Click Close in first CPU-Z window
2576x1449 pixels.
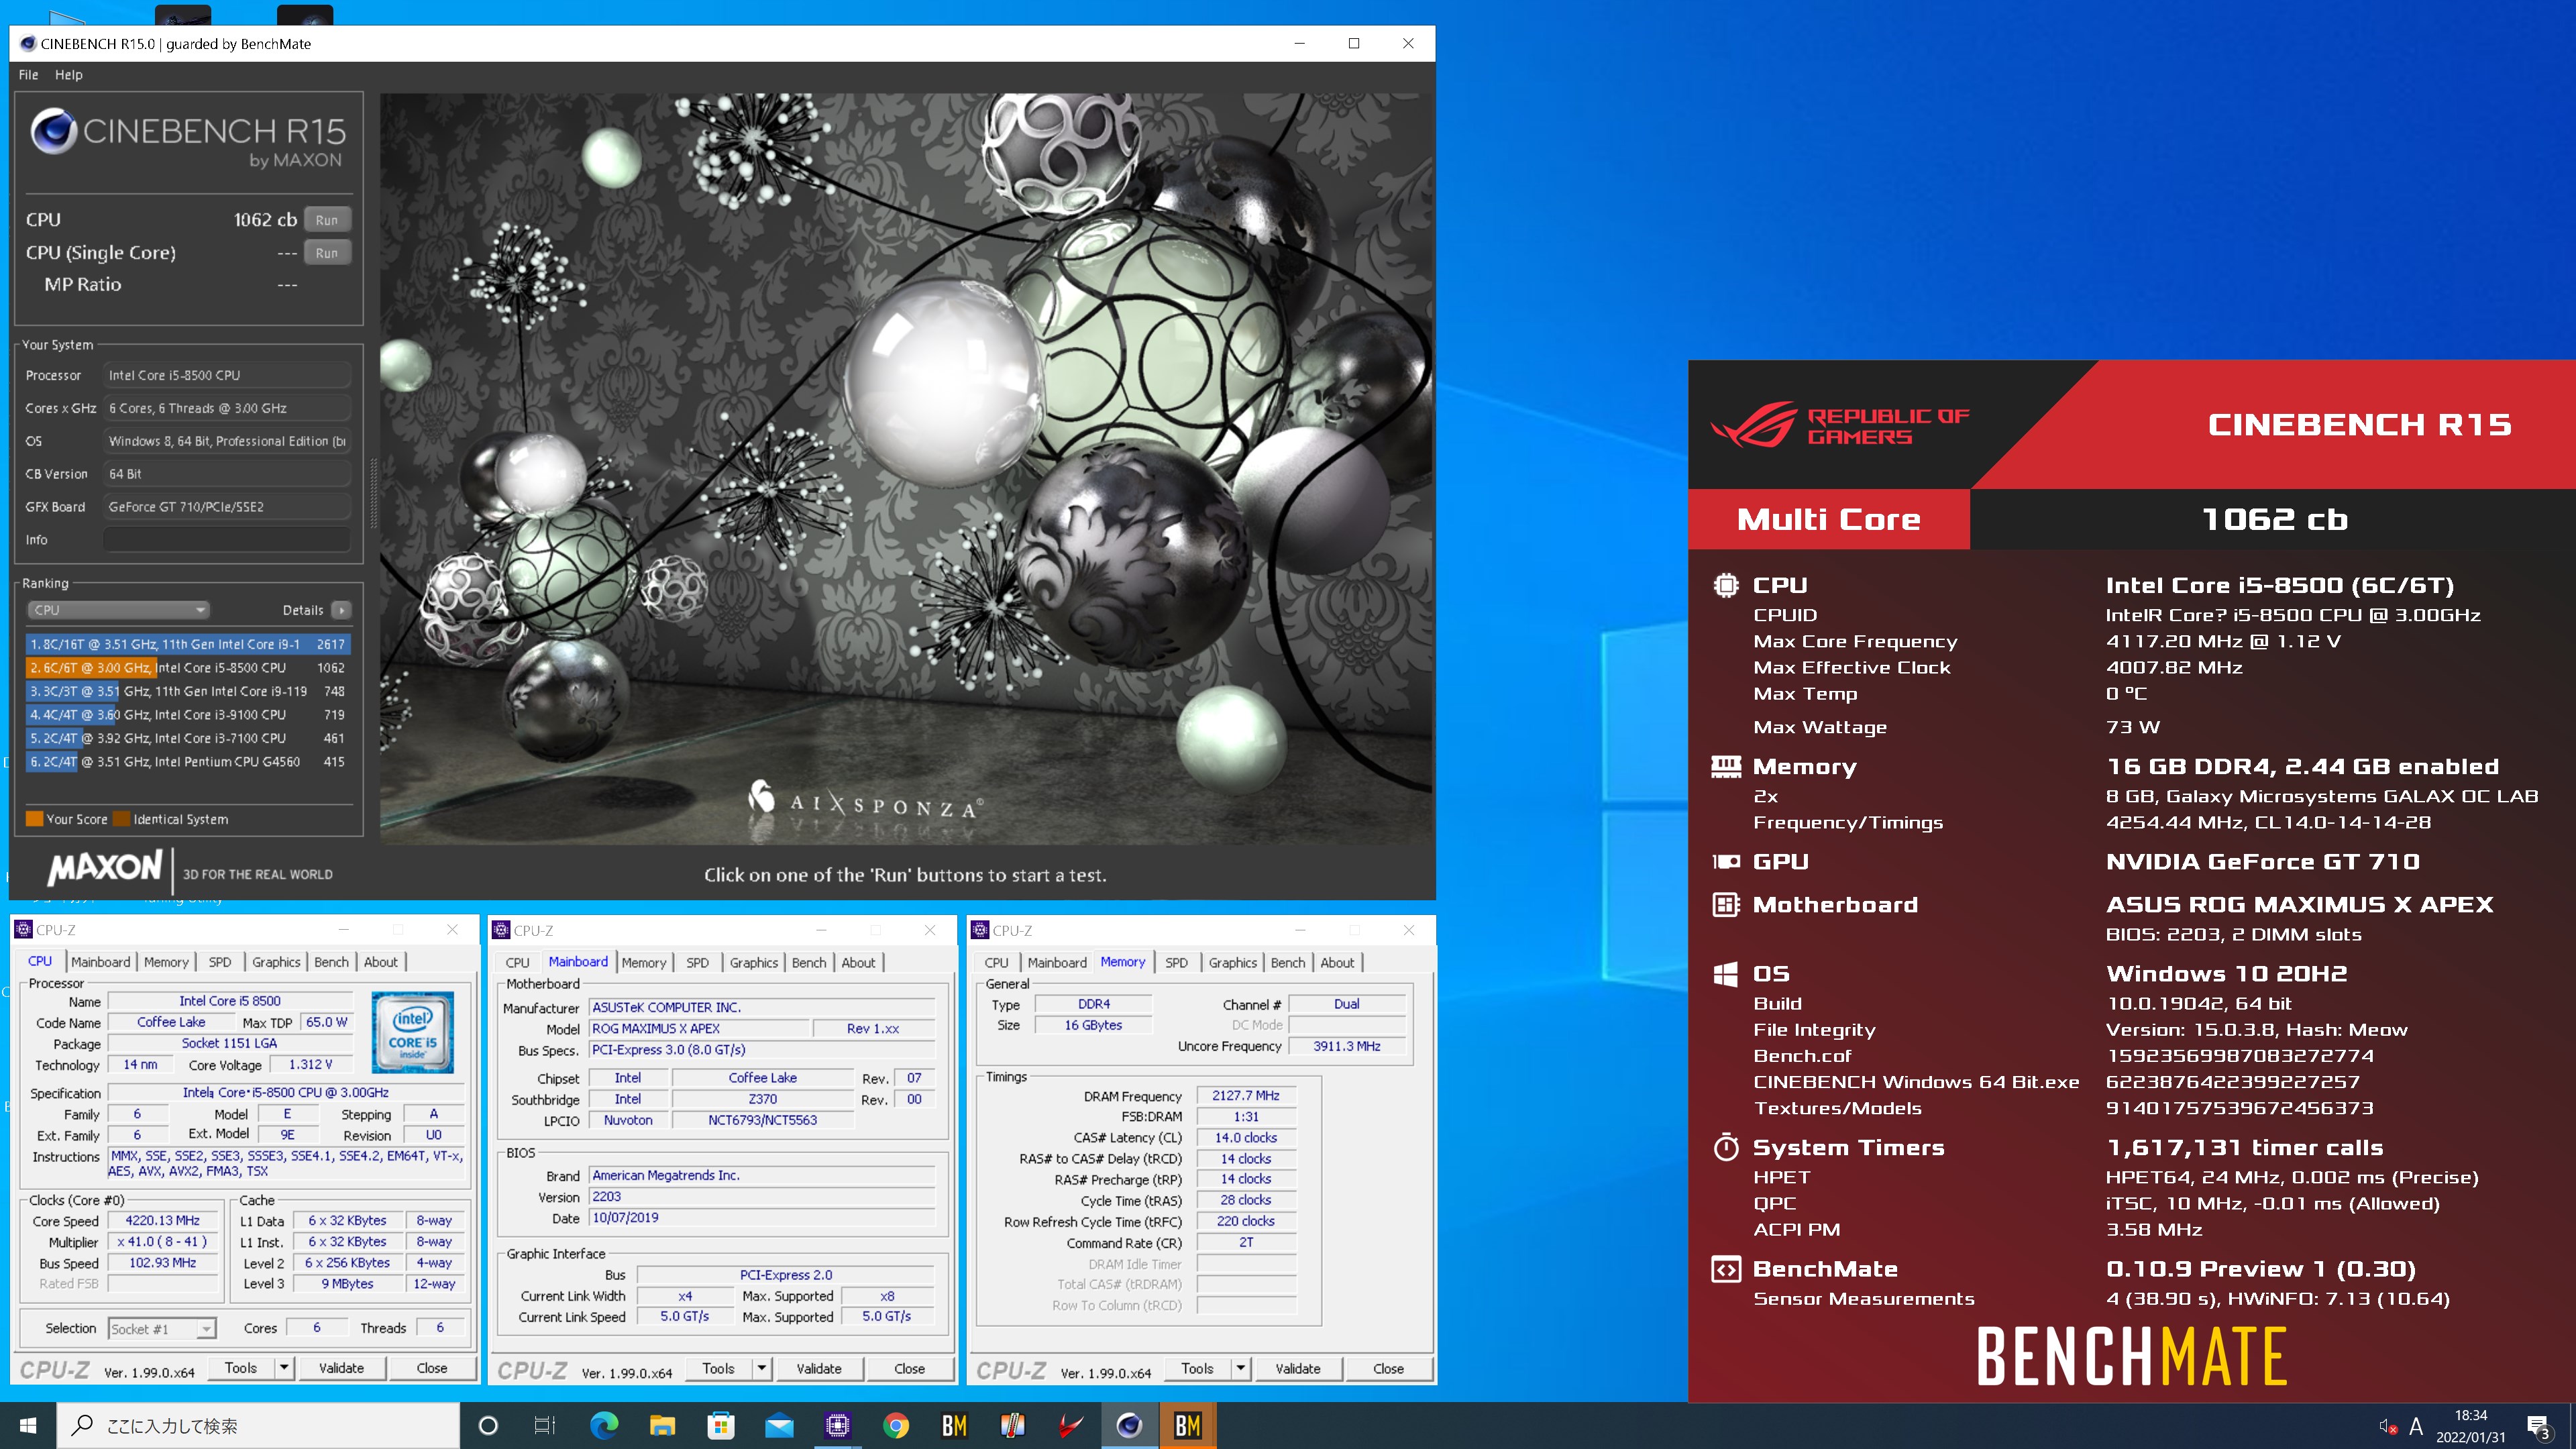pyautogui.click(x=432, y=1367)
